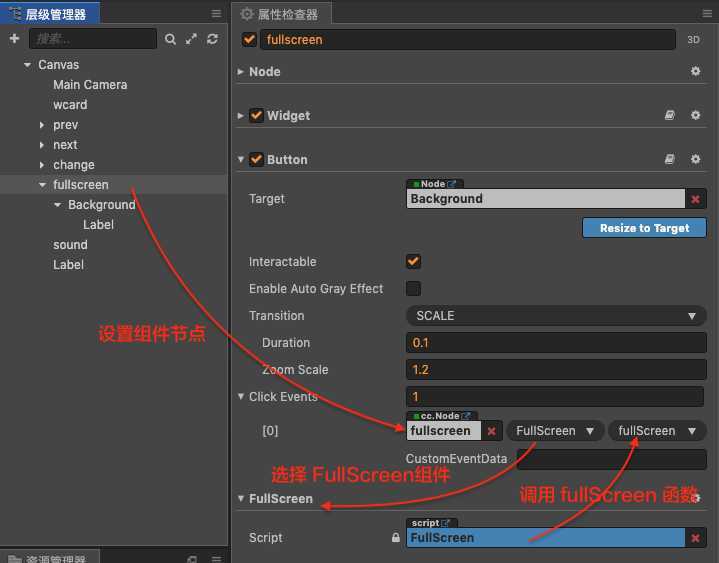Select the Background node in hierarchy
Viewport: 719px width, 563px height.
click(x=102, y=204)
